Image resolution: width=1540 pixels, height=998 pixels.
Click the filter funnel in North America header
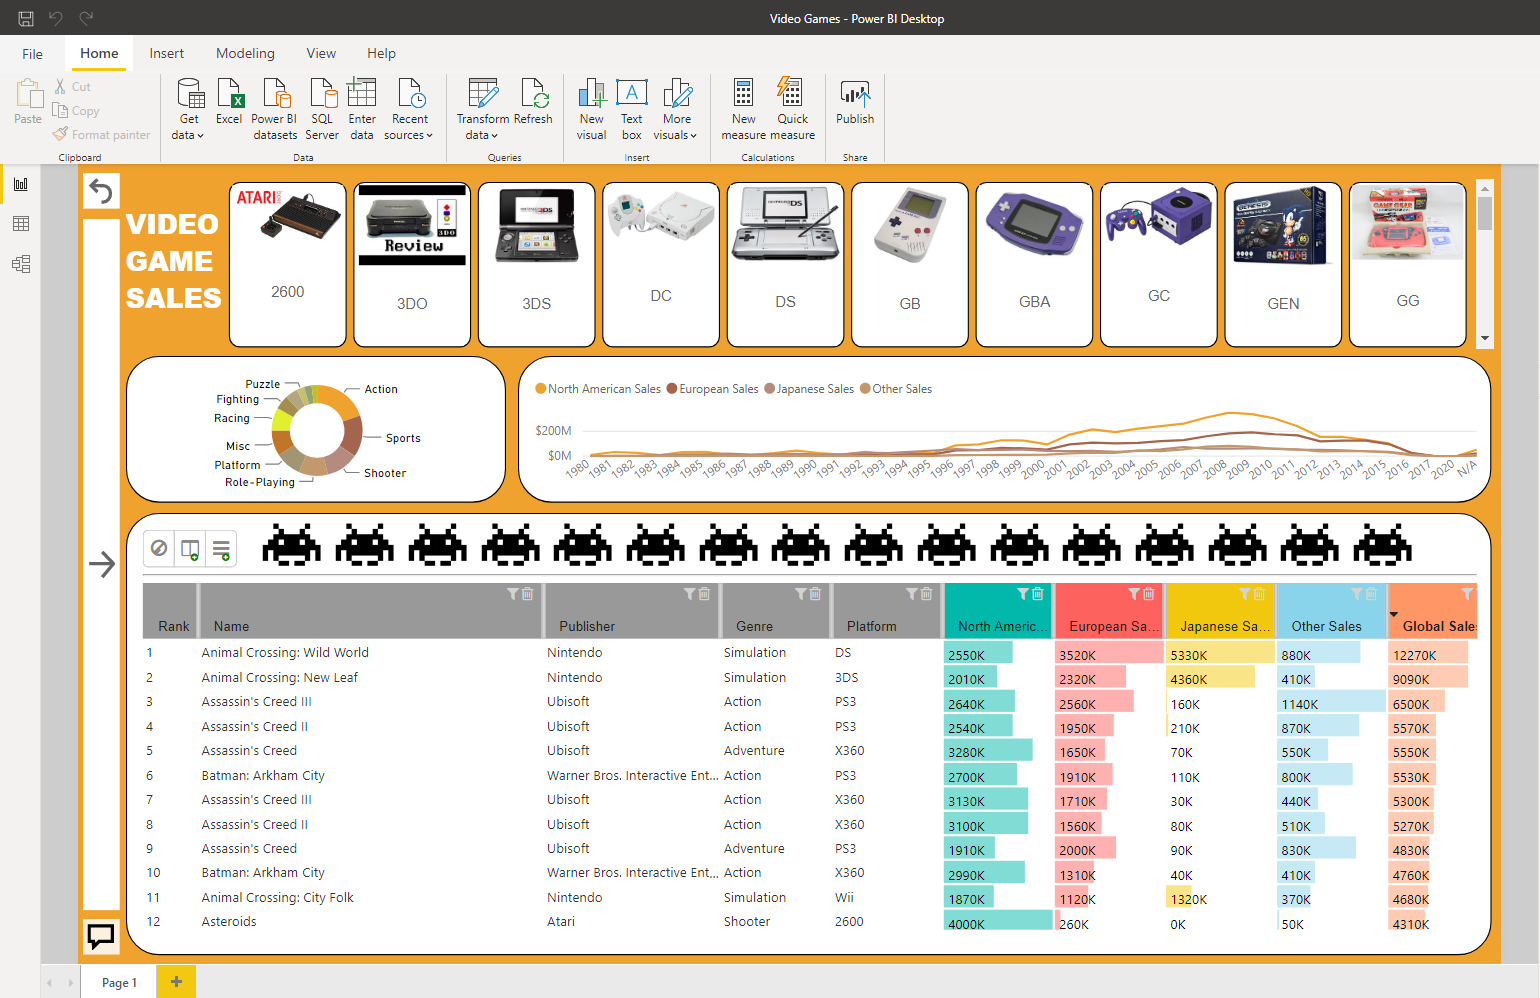tap(1023, 594)
